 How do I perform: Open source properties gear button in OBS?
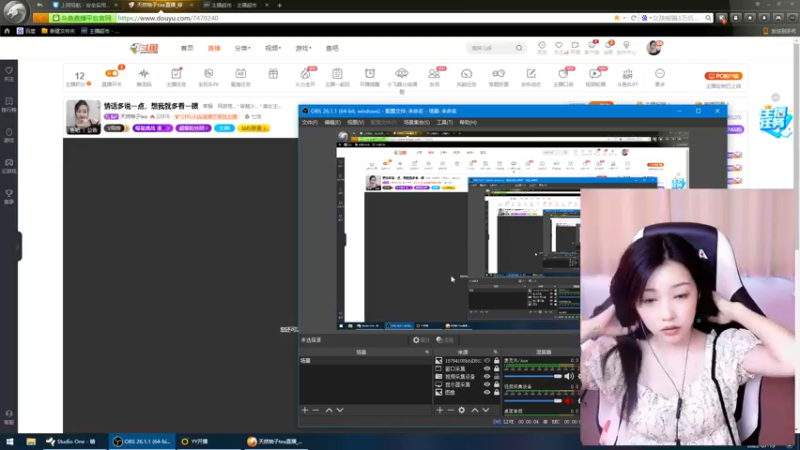click(x=421, y=340)
